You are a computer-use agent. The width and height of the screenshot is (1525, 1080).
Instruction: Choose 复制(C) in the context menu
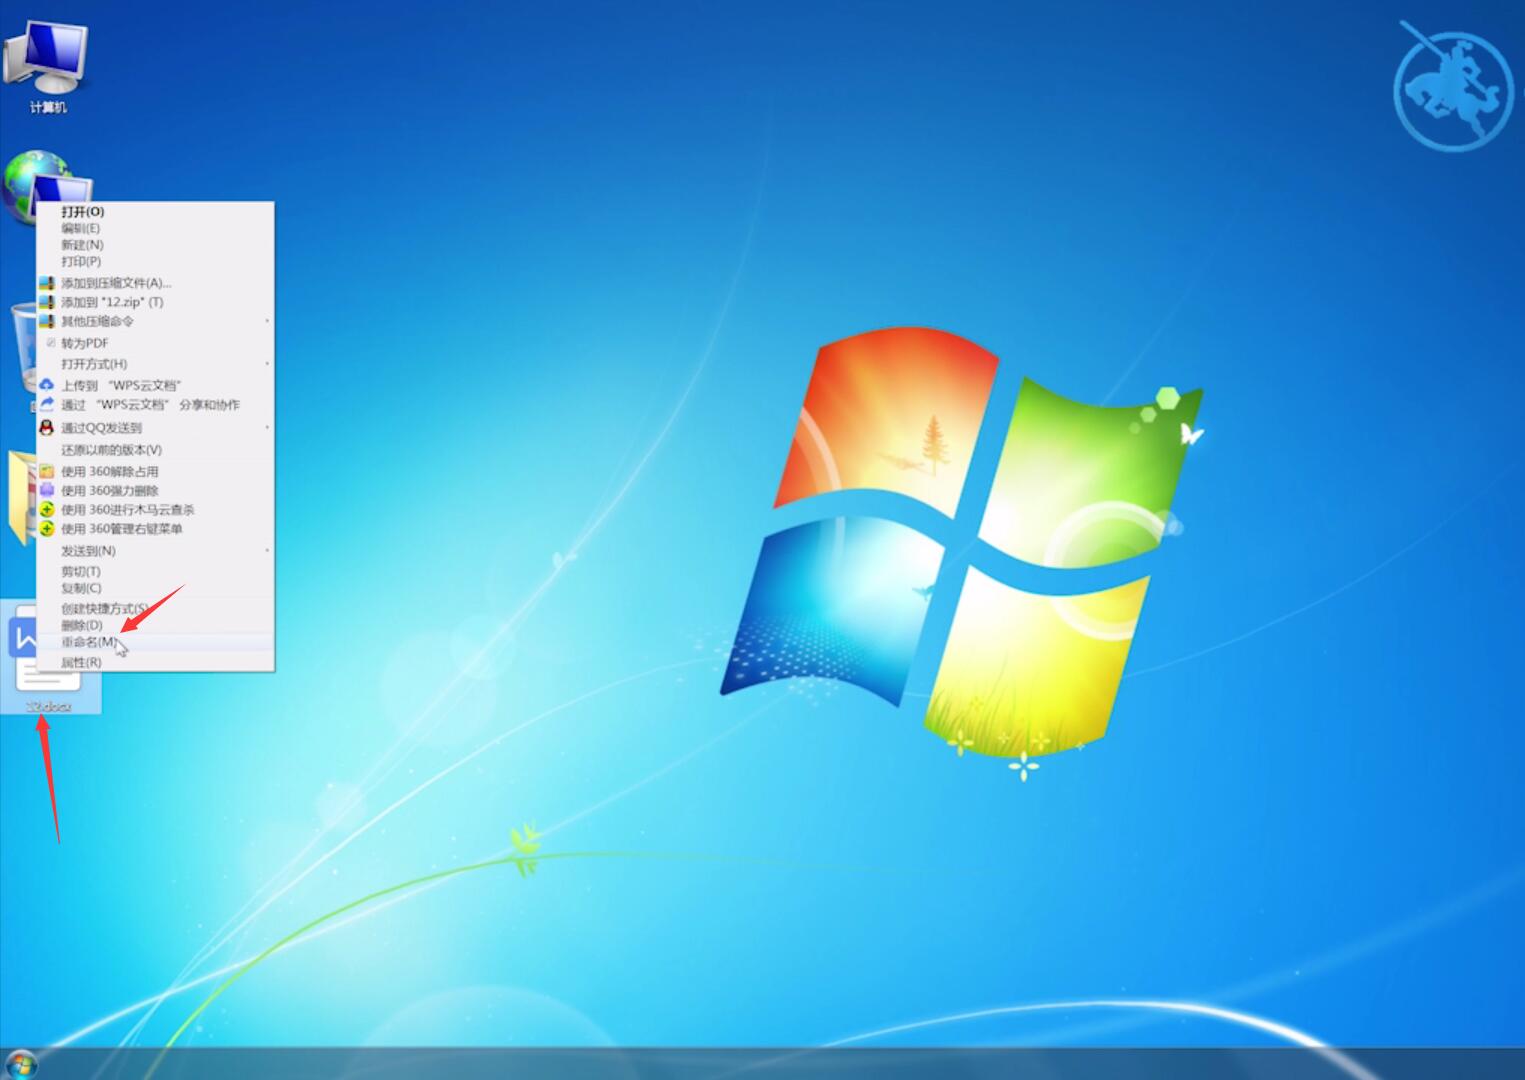(155, 588)
